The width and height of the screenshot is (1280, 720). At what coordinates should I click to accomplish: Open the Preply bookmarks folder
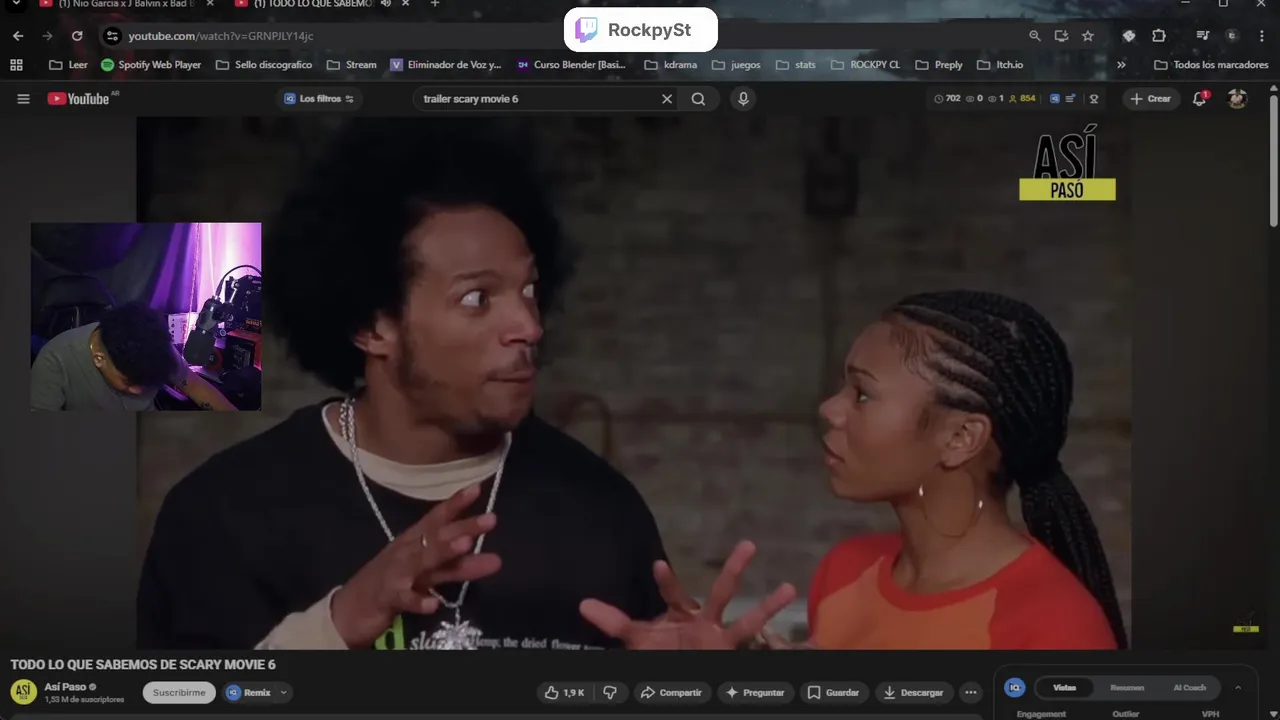[939, 65]
